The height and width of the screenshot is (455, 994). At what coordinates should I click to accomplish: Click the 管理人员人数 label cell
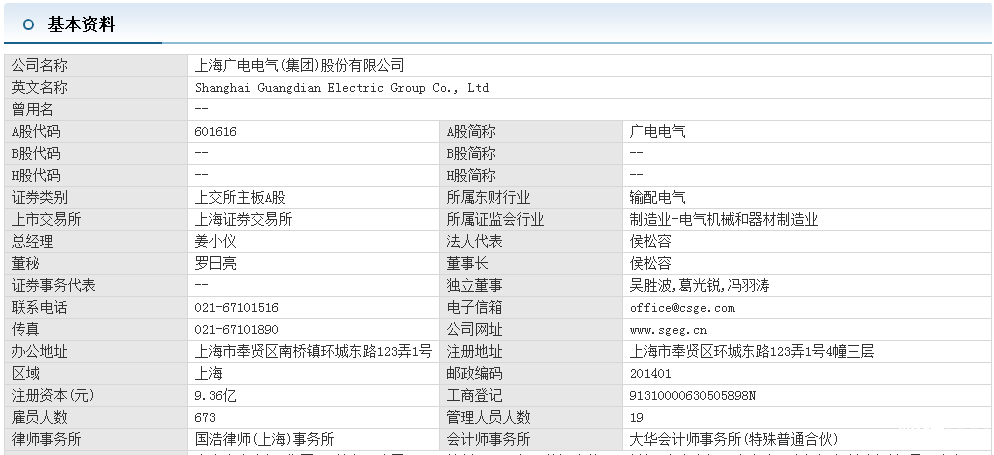[x=531, y=418]
